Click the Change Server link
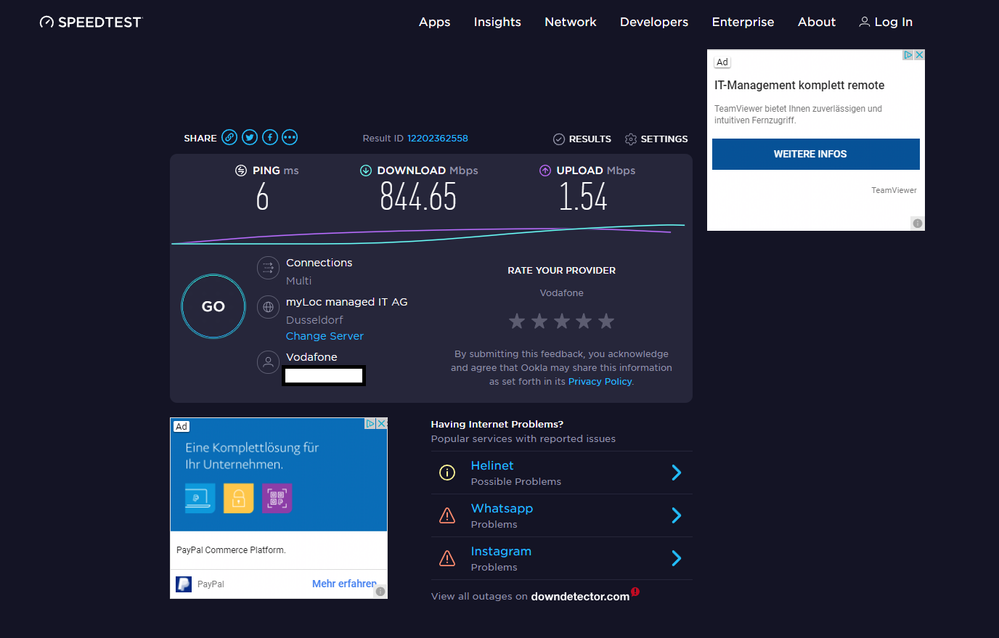 pos(325,336)
